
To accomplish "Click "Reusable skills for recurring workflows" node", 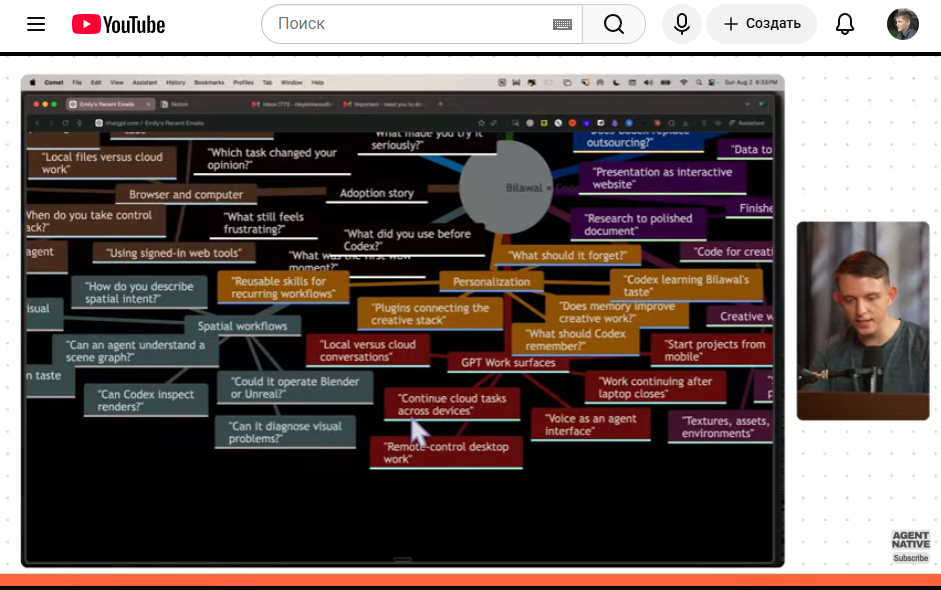I will (x=283, y=287).
